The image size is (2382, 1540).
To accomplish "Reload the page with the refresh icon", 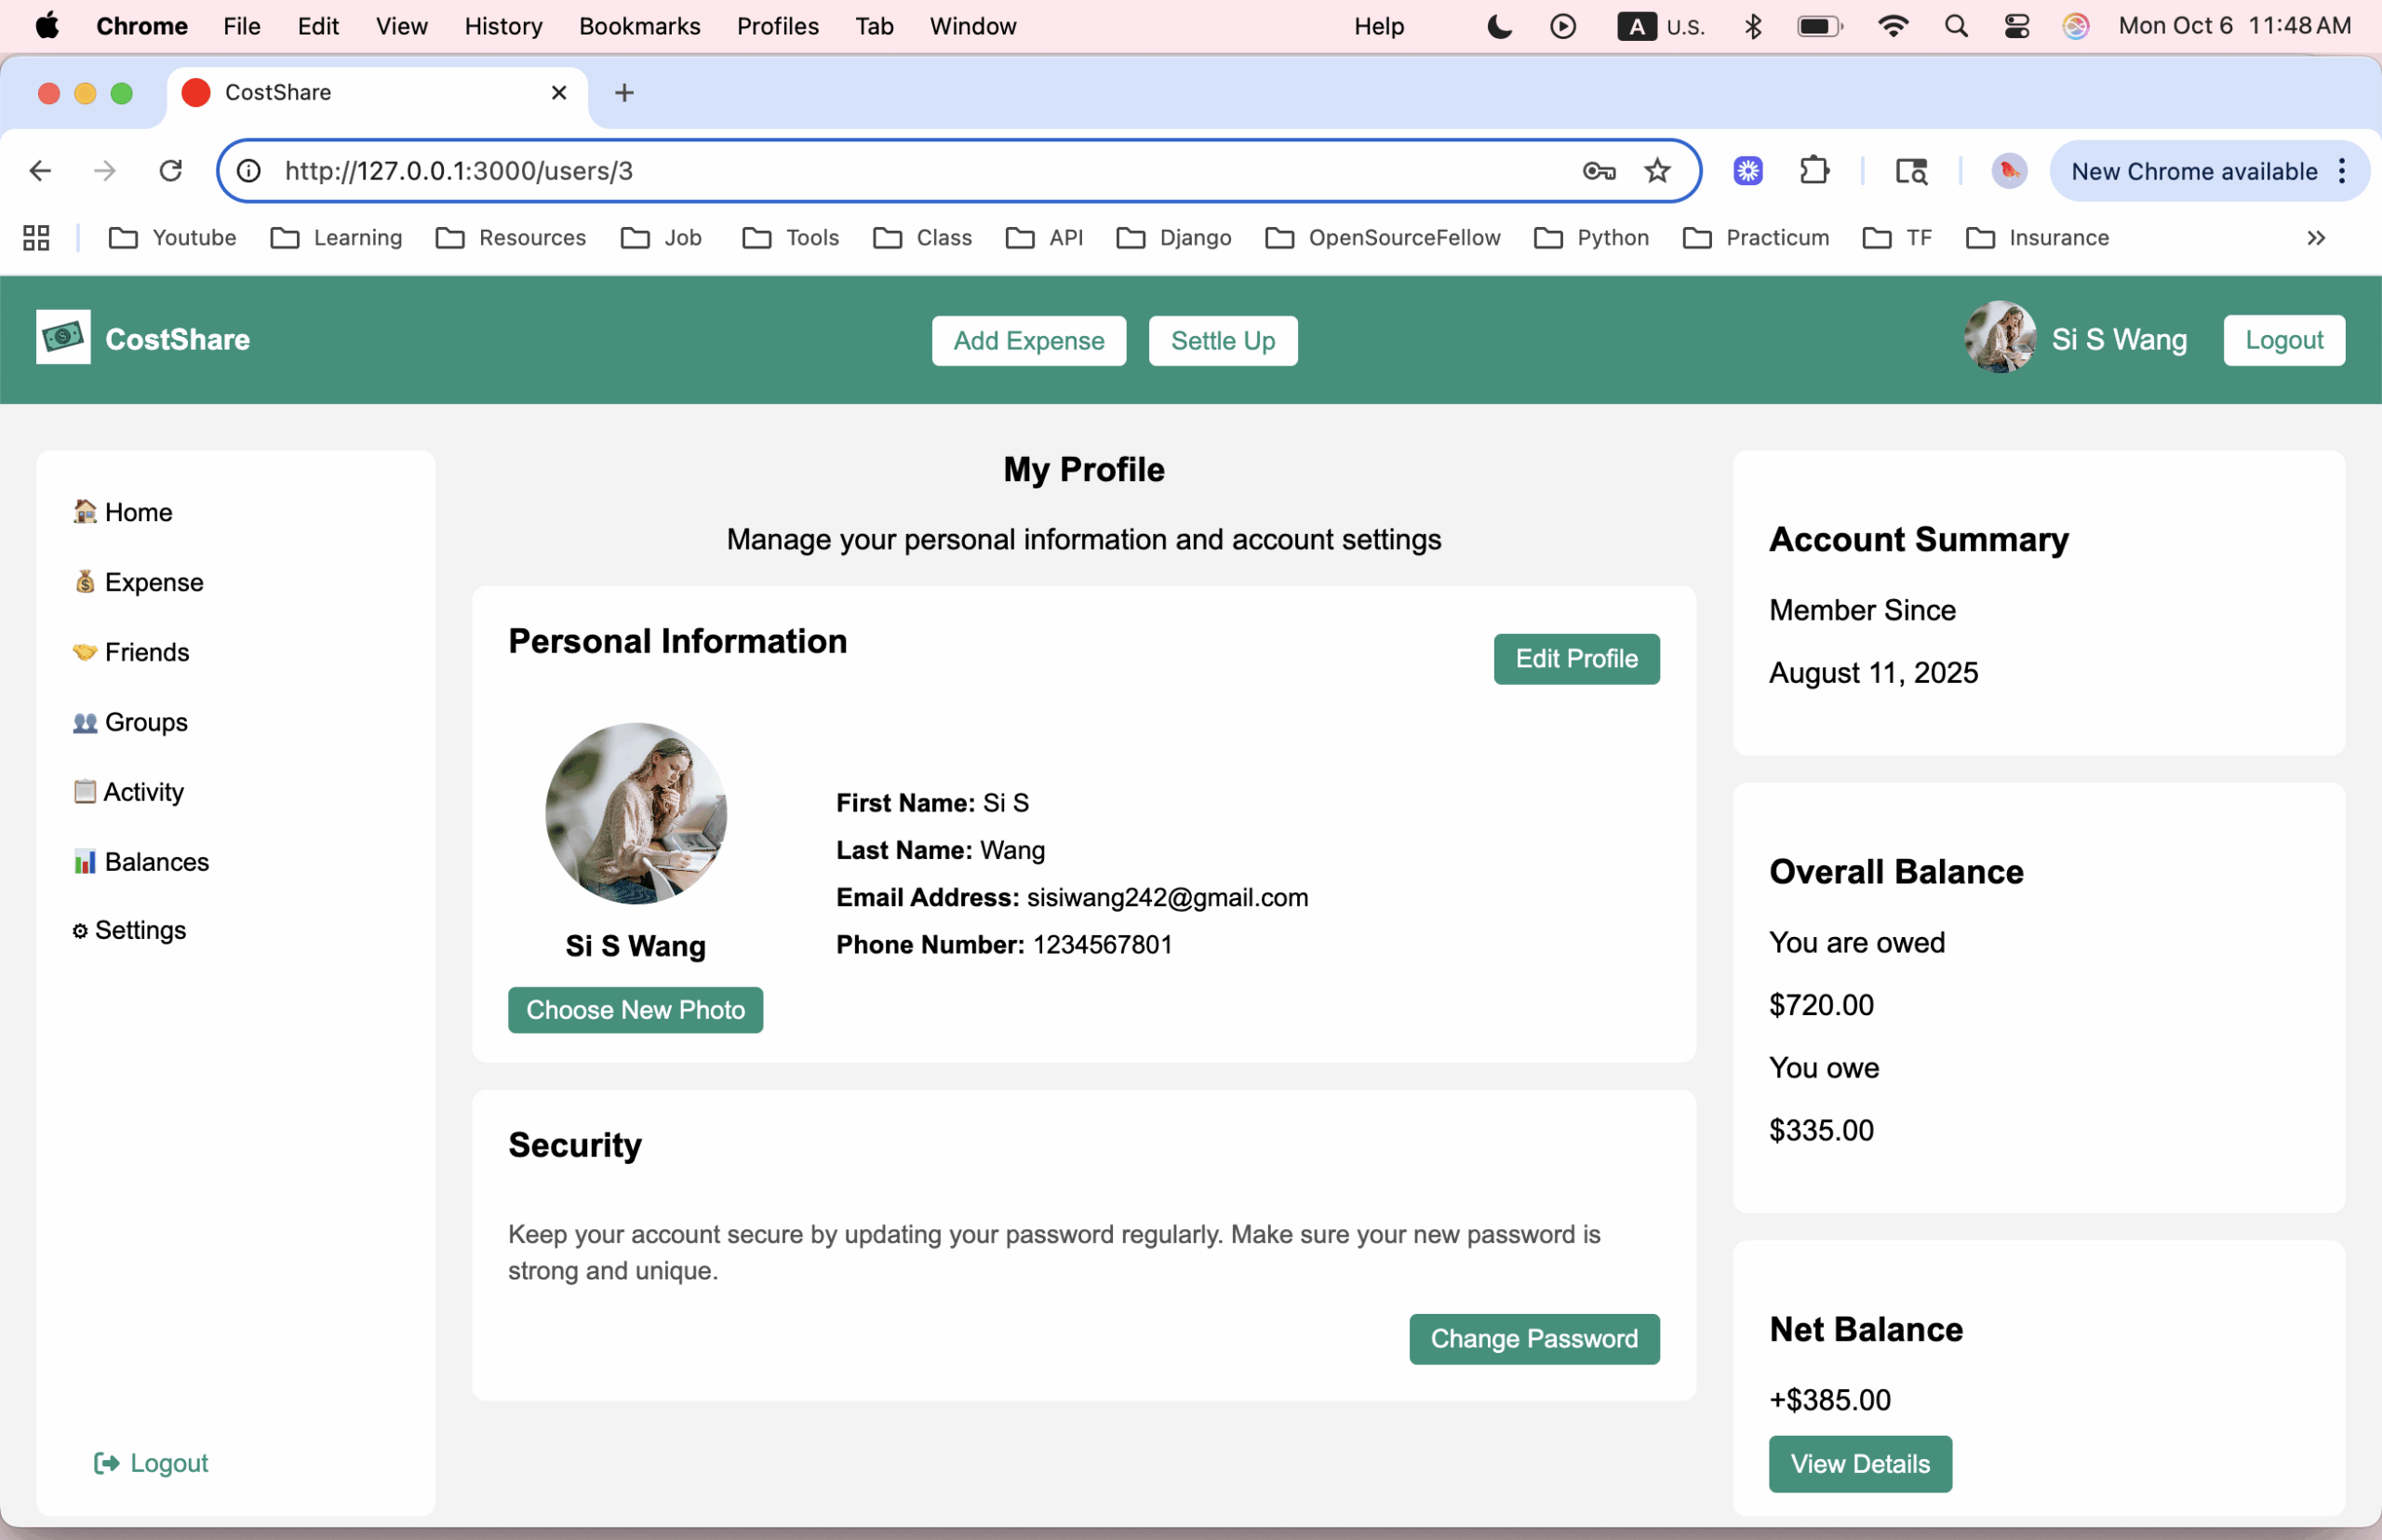I will [x=171, y=171].
